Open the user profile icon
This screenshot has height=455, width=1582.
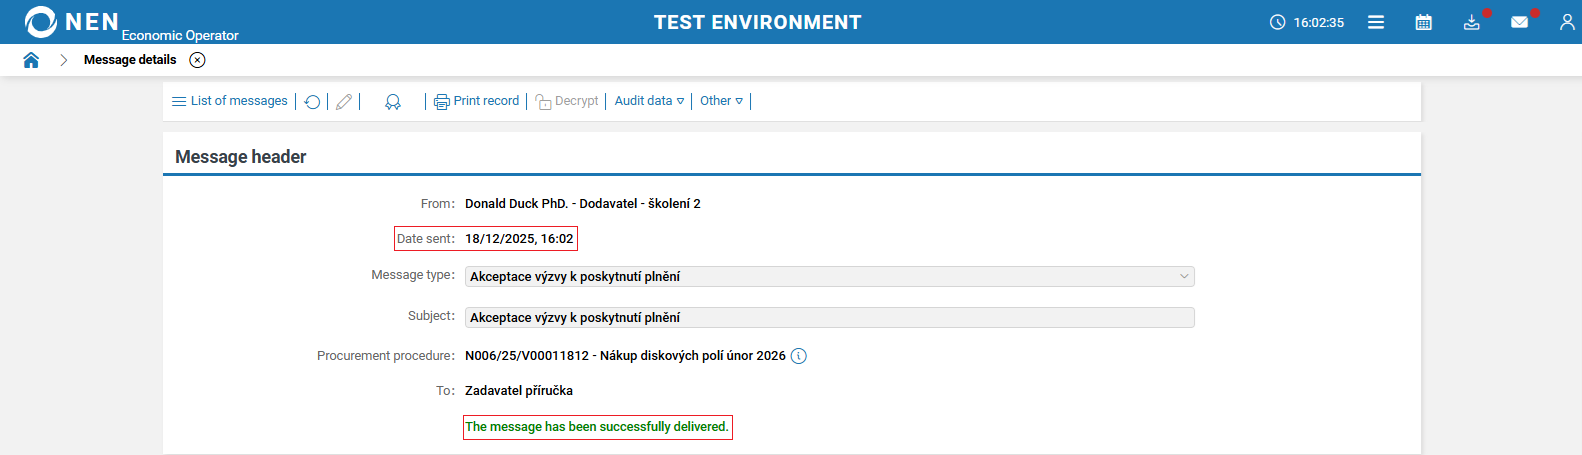1567,22
